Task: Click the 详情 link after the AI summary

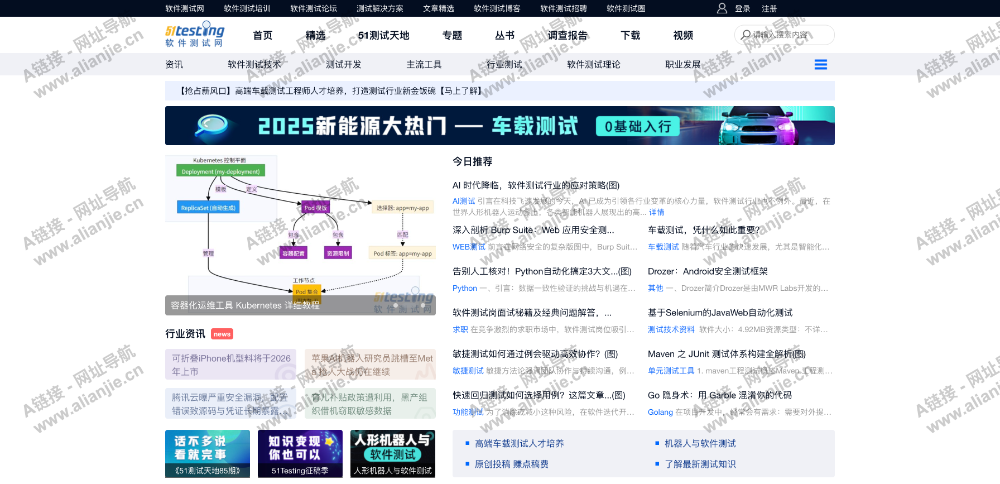Action: 656,212
